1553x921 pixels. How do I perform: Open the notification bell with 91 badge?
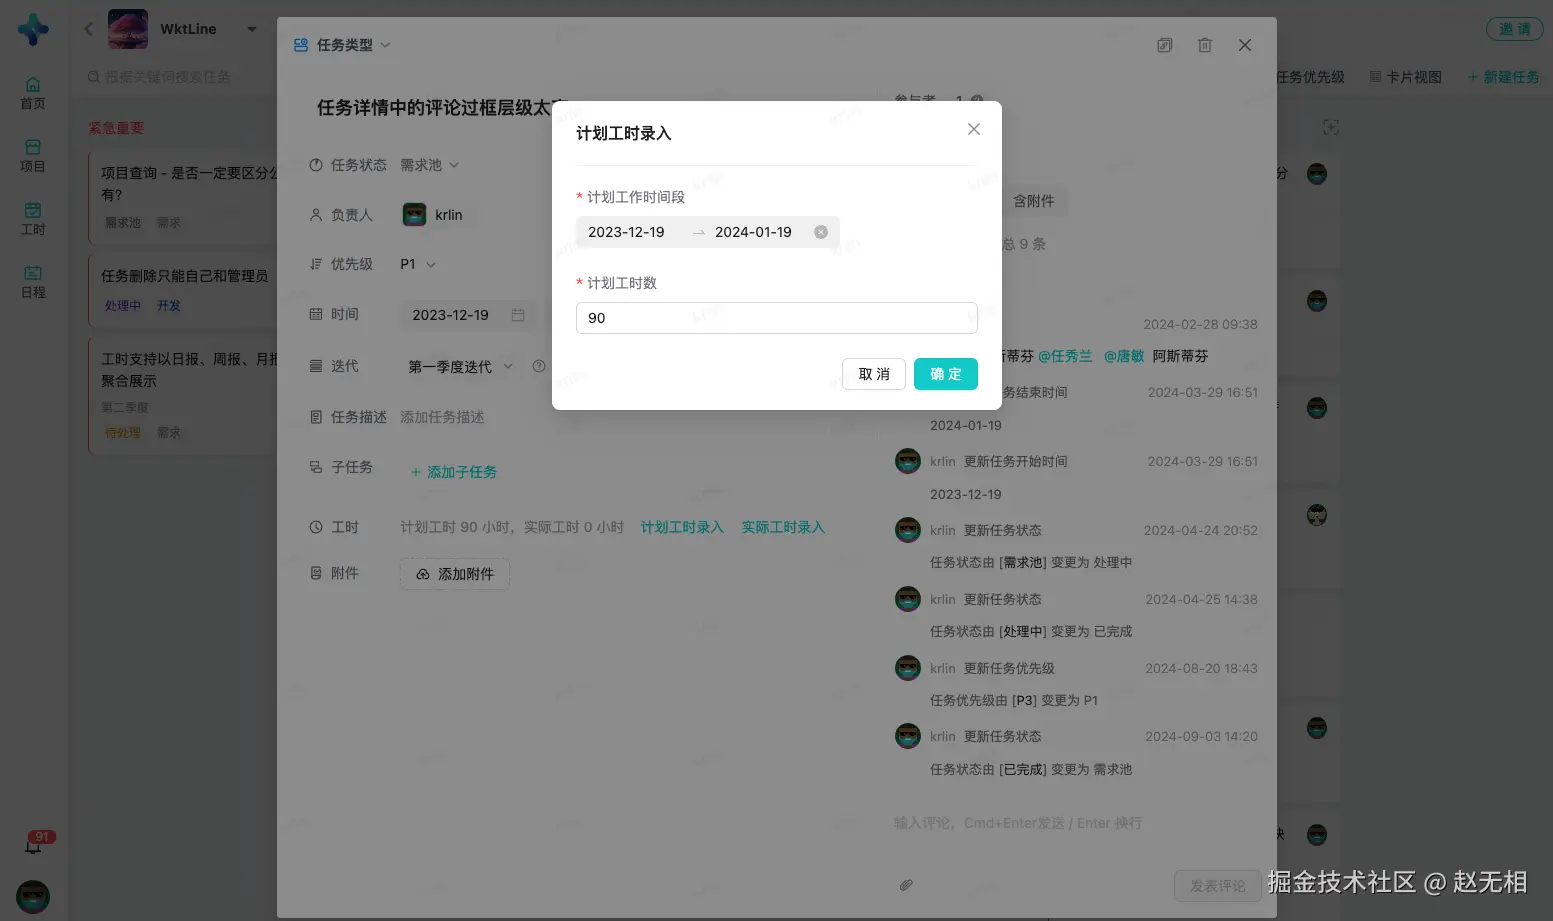(x=33, y=846)
